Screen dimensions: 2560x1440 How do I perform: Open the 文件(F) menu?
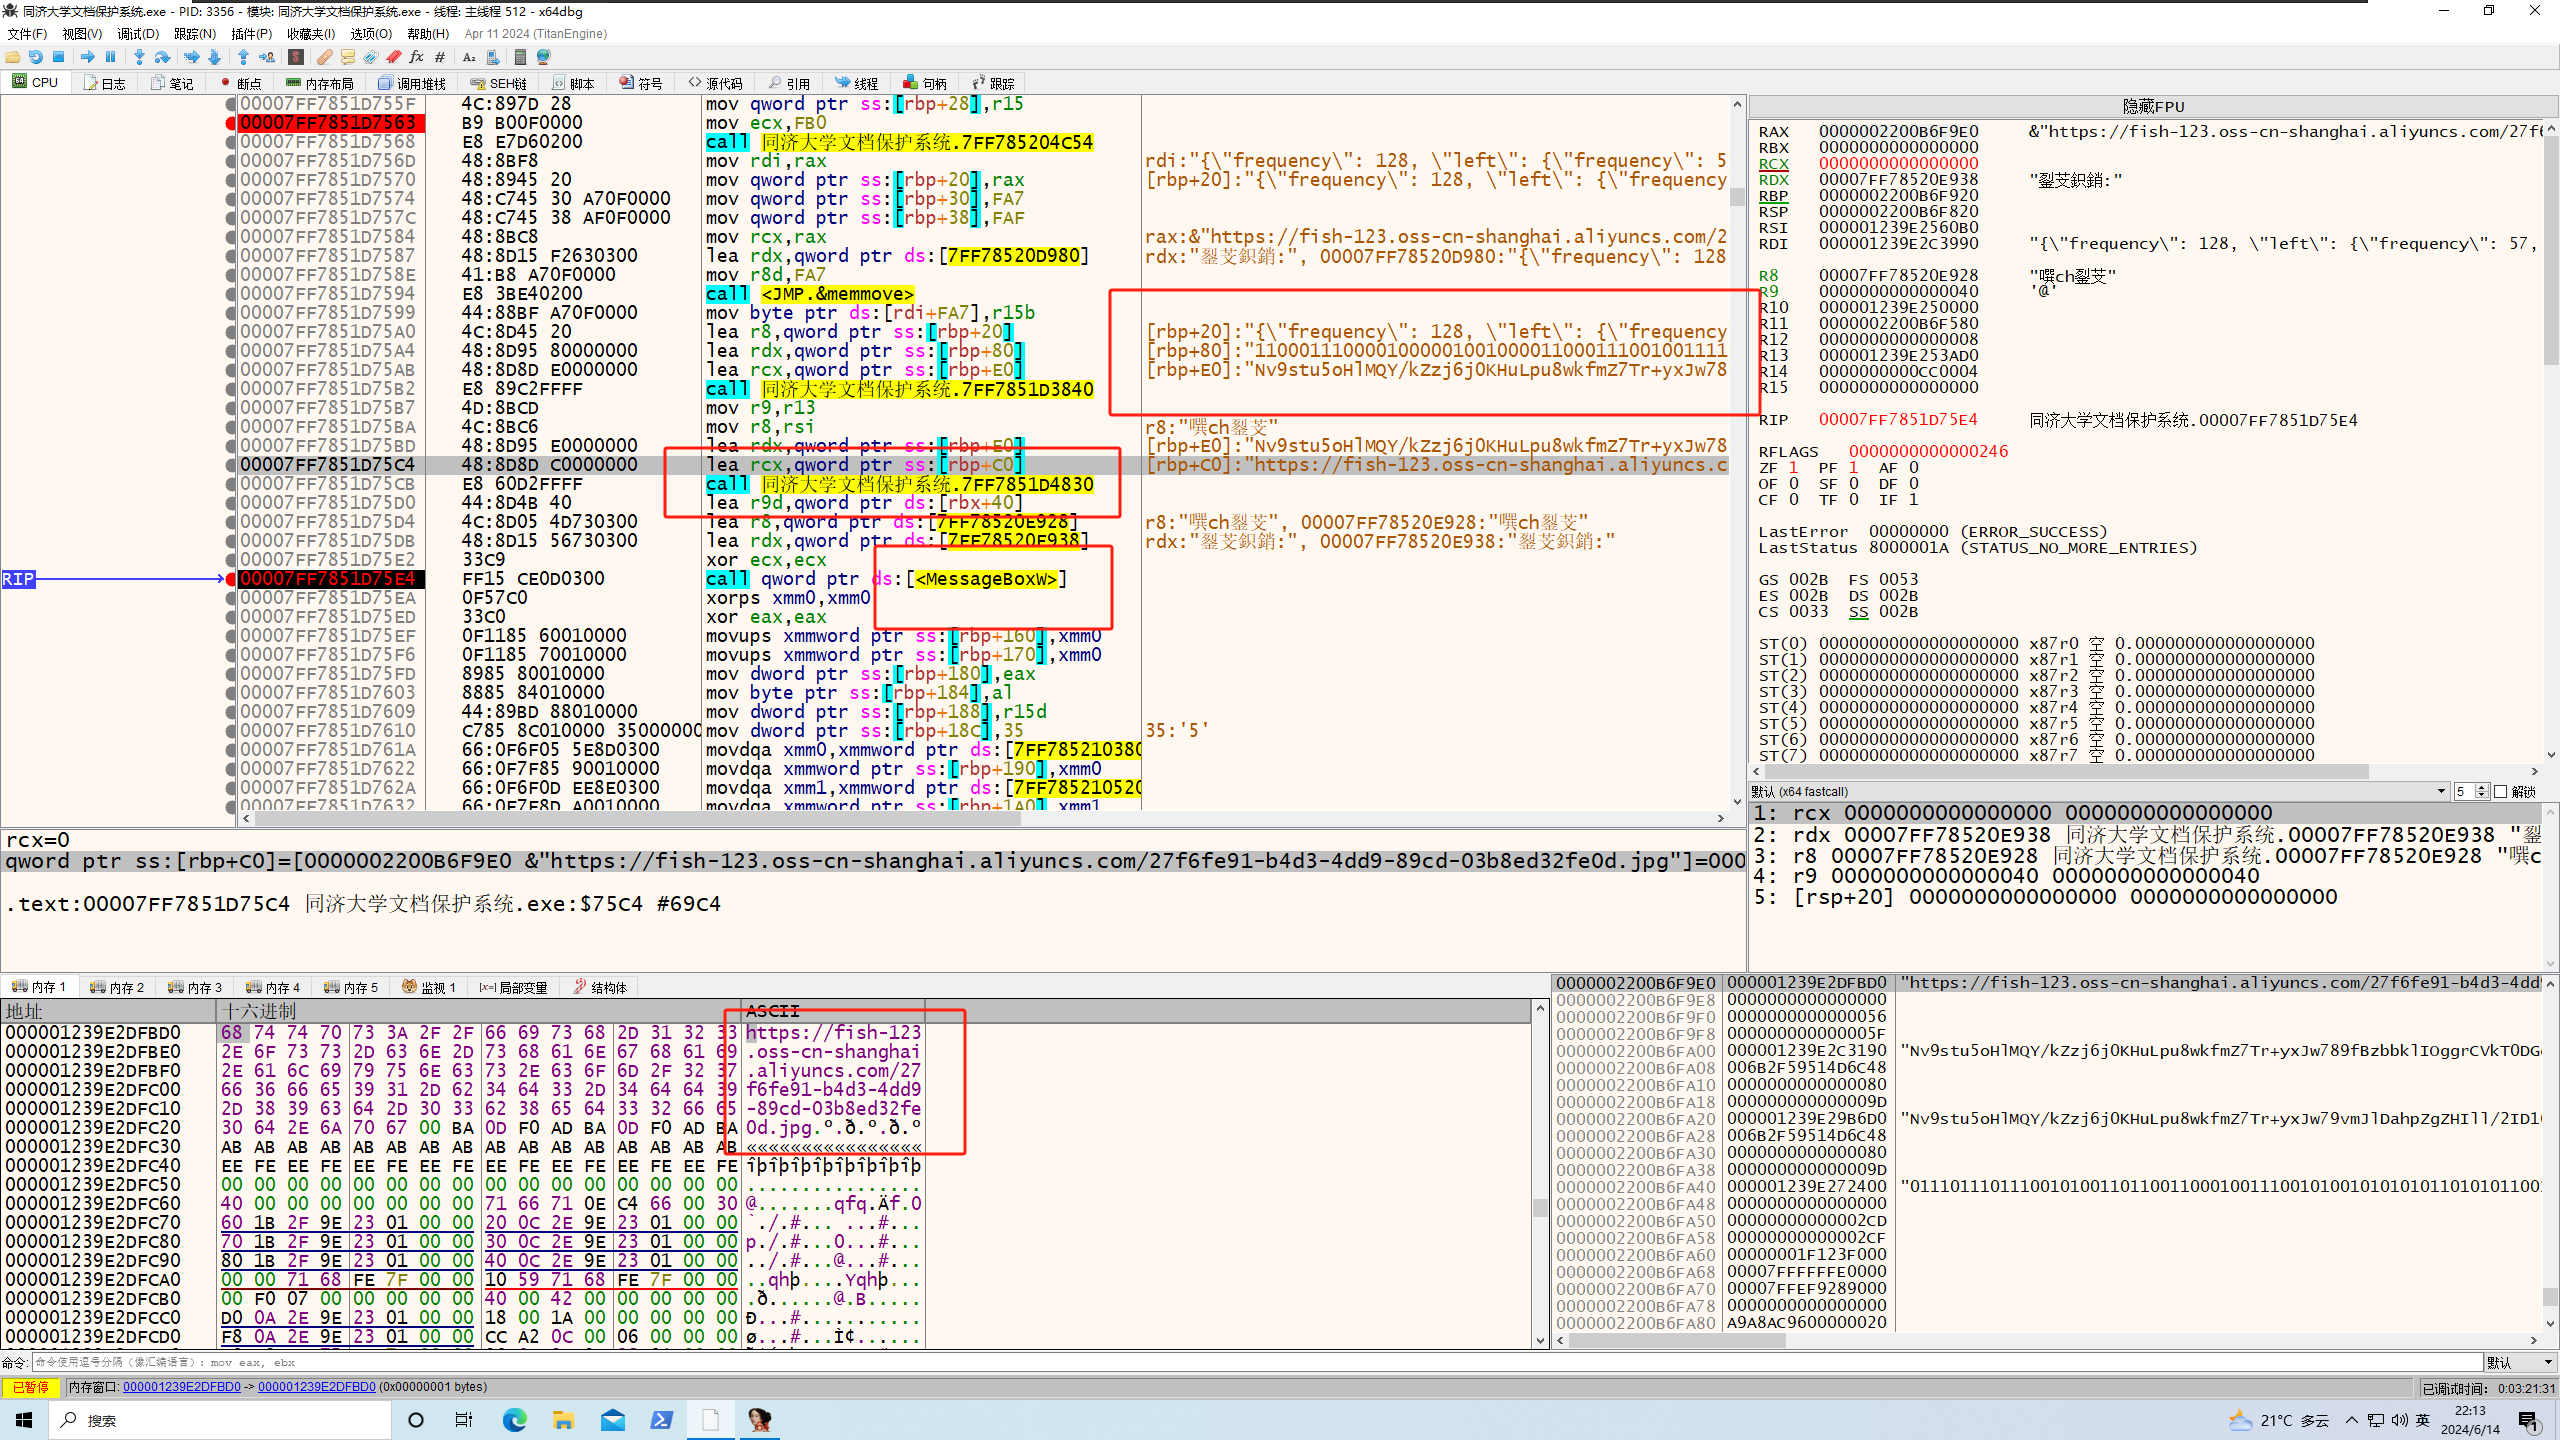27,34
